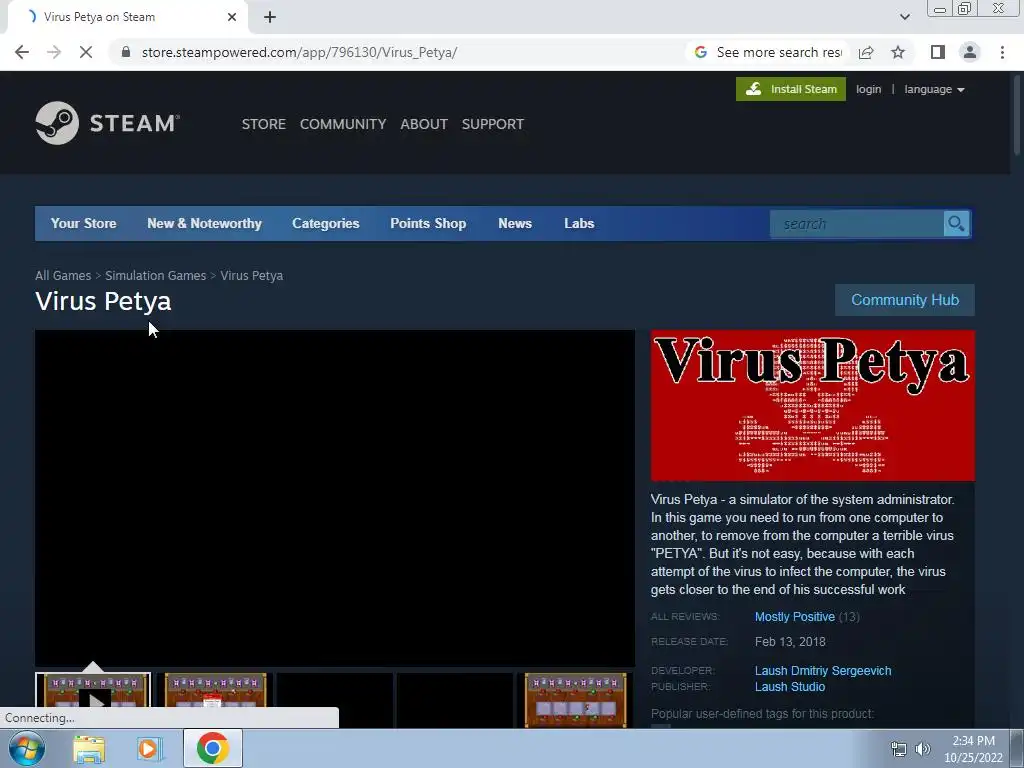The height and width of the screenshot is (768, 1024).
Task: Stop page loading with X button
Action: (x=86, y=52)
